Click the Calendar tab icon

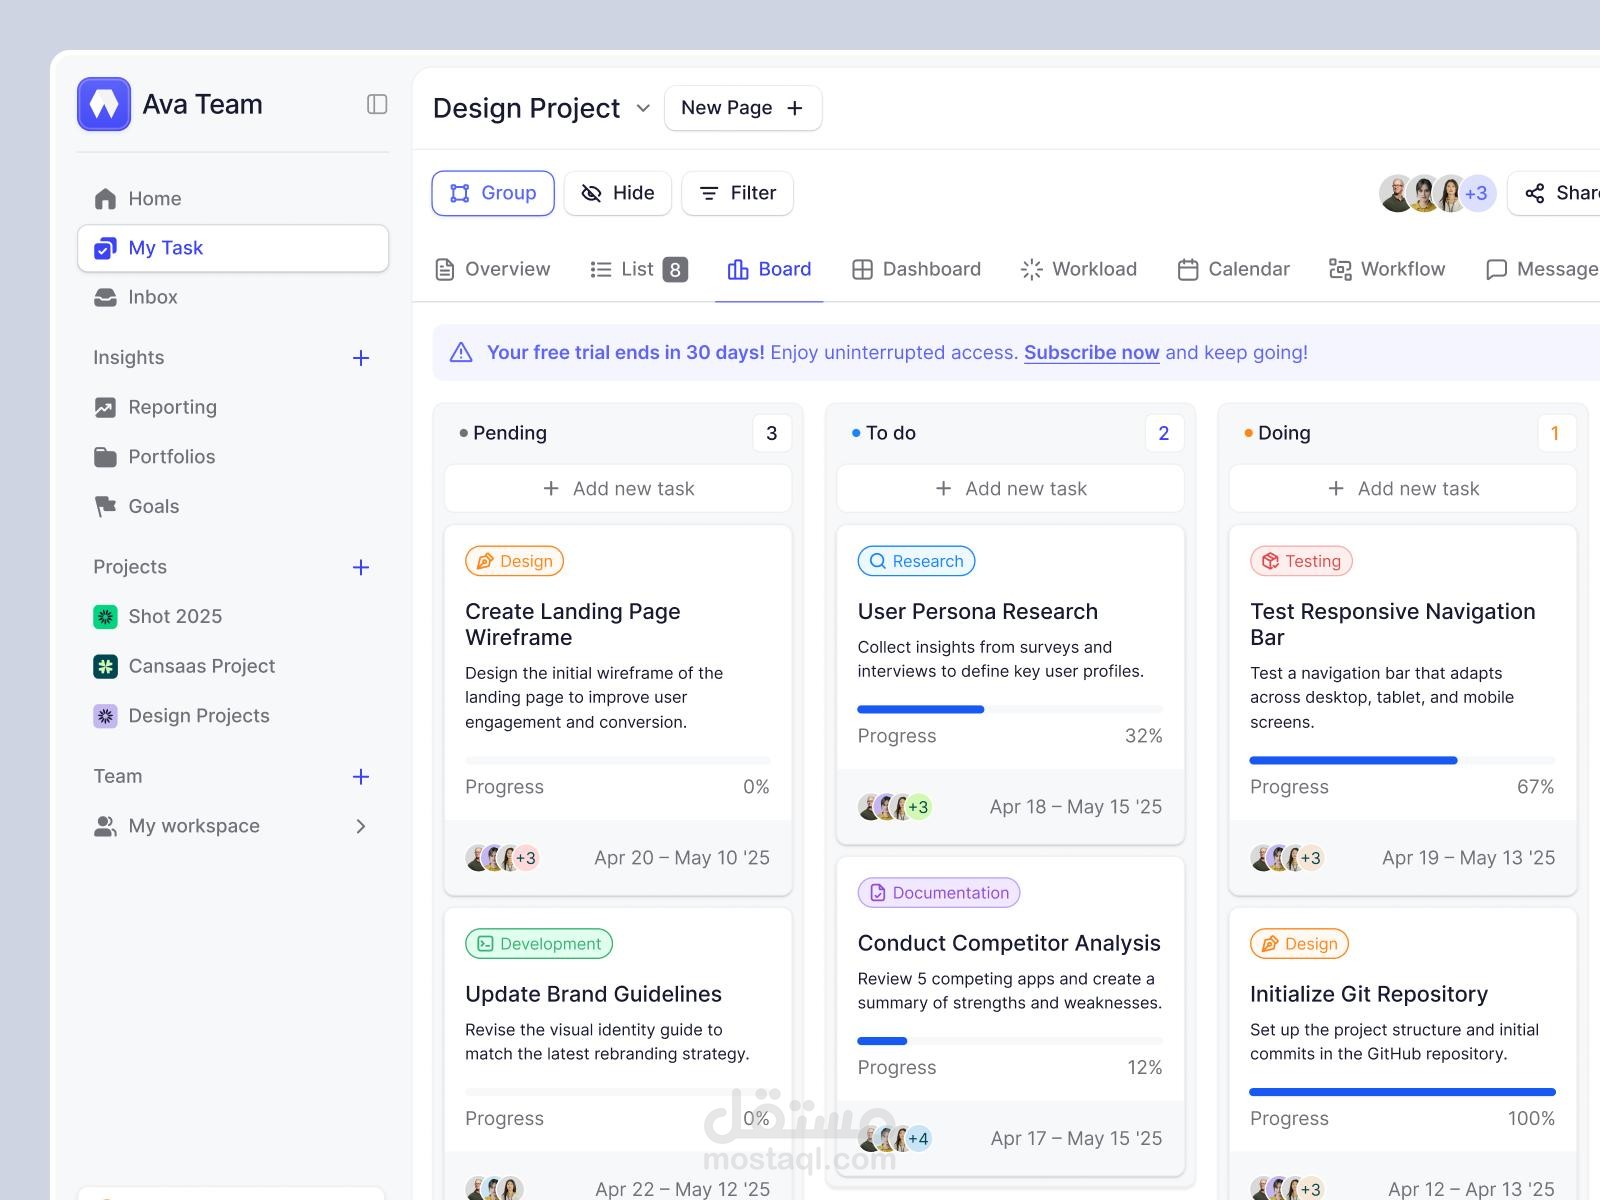[1188, 269]
